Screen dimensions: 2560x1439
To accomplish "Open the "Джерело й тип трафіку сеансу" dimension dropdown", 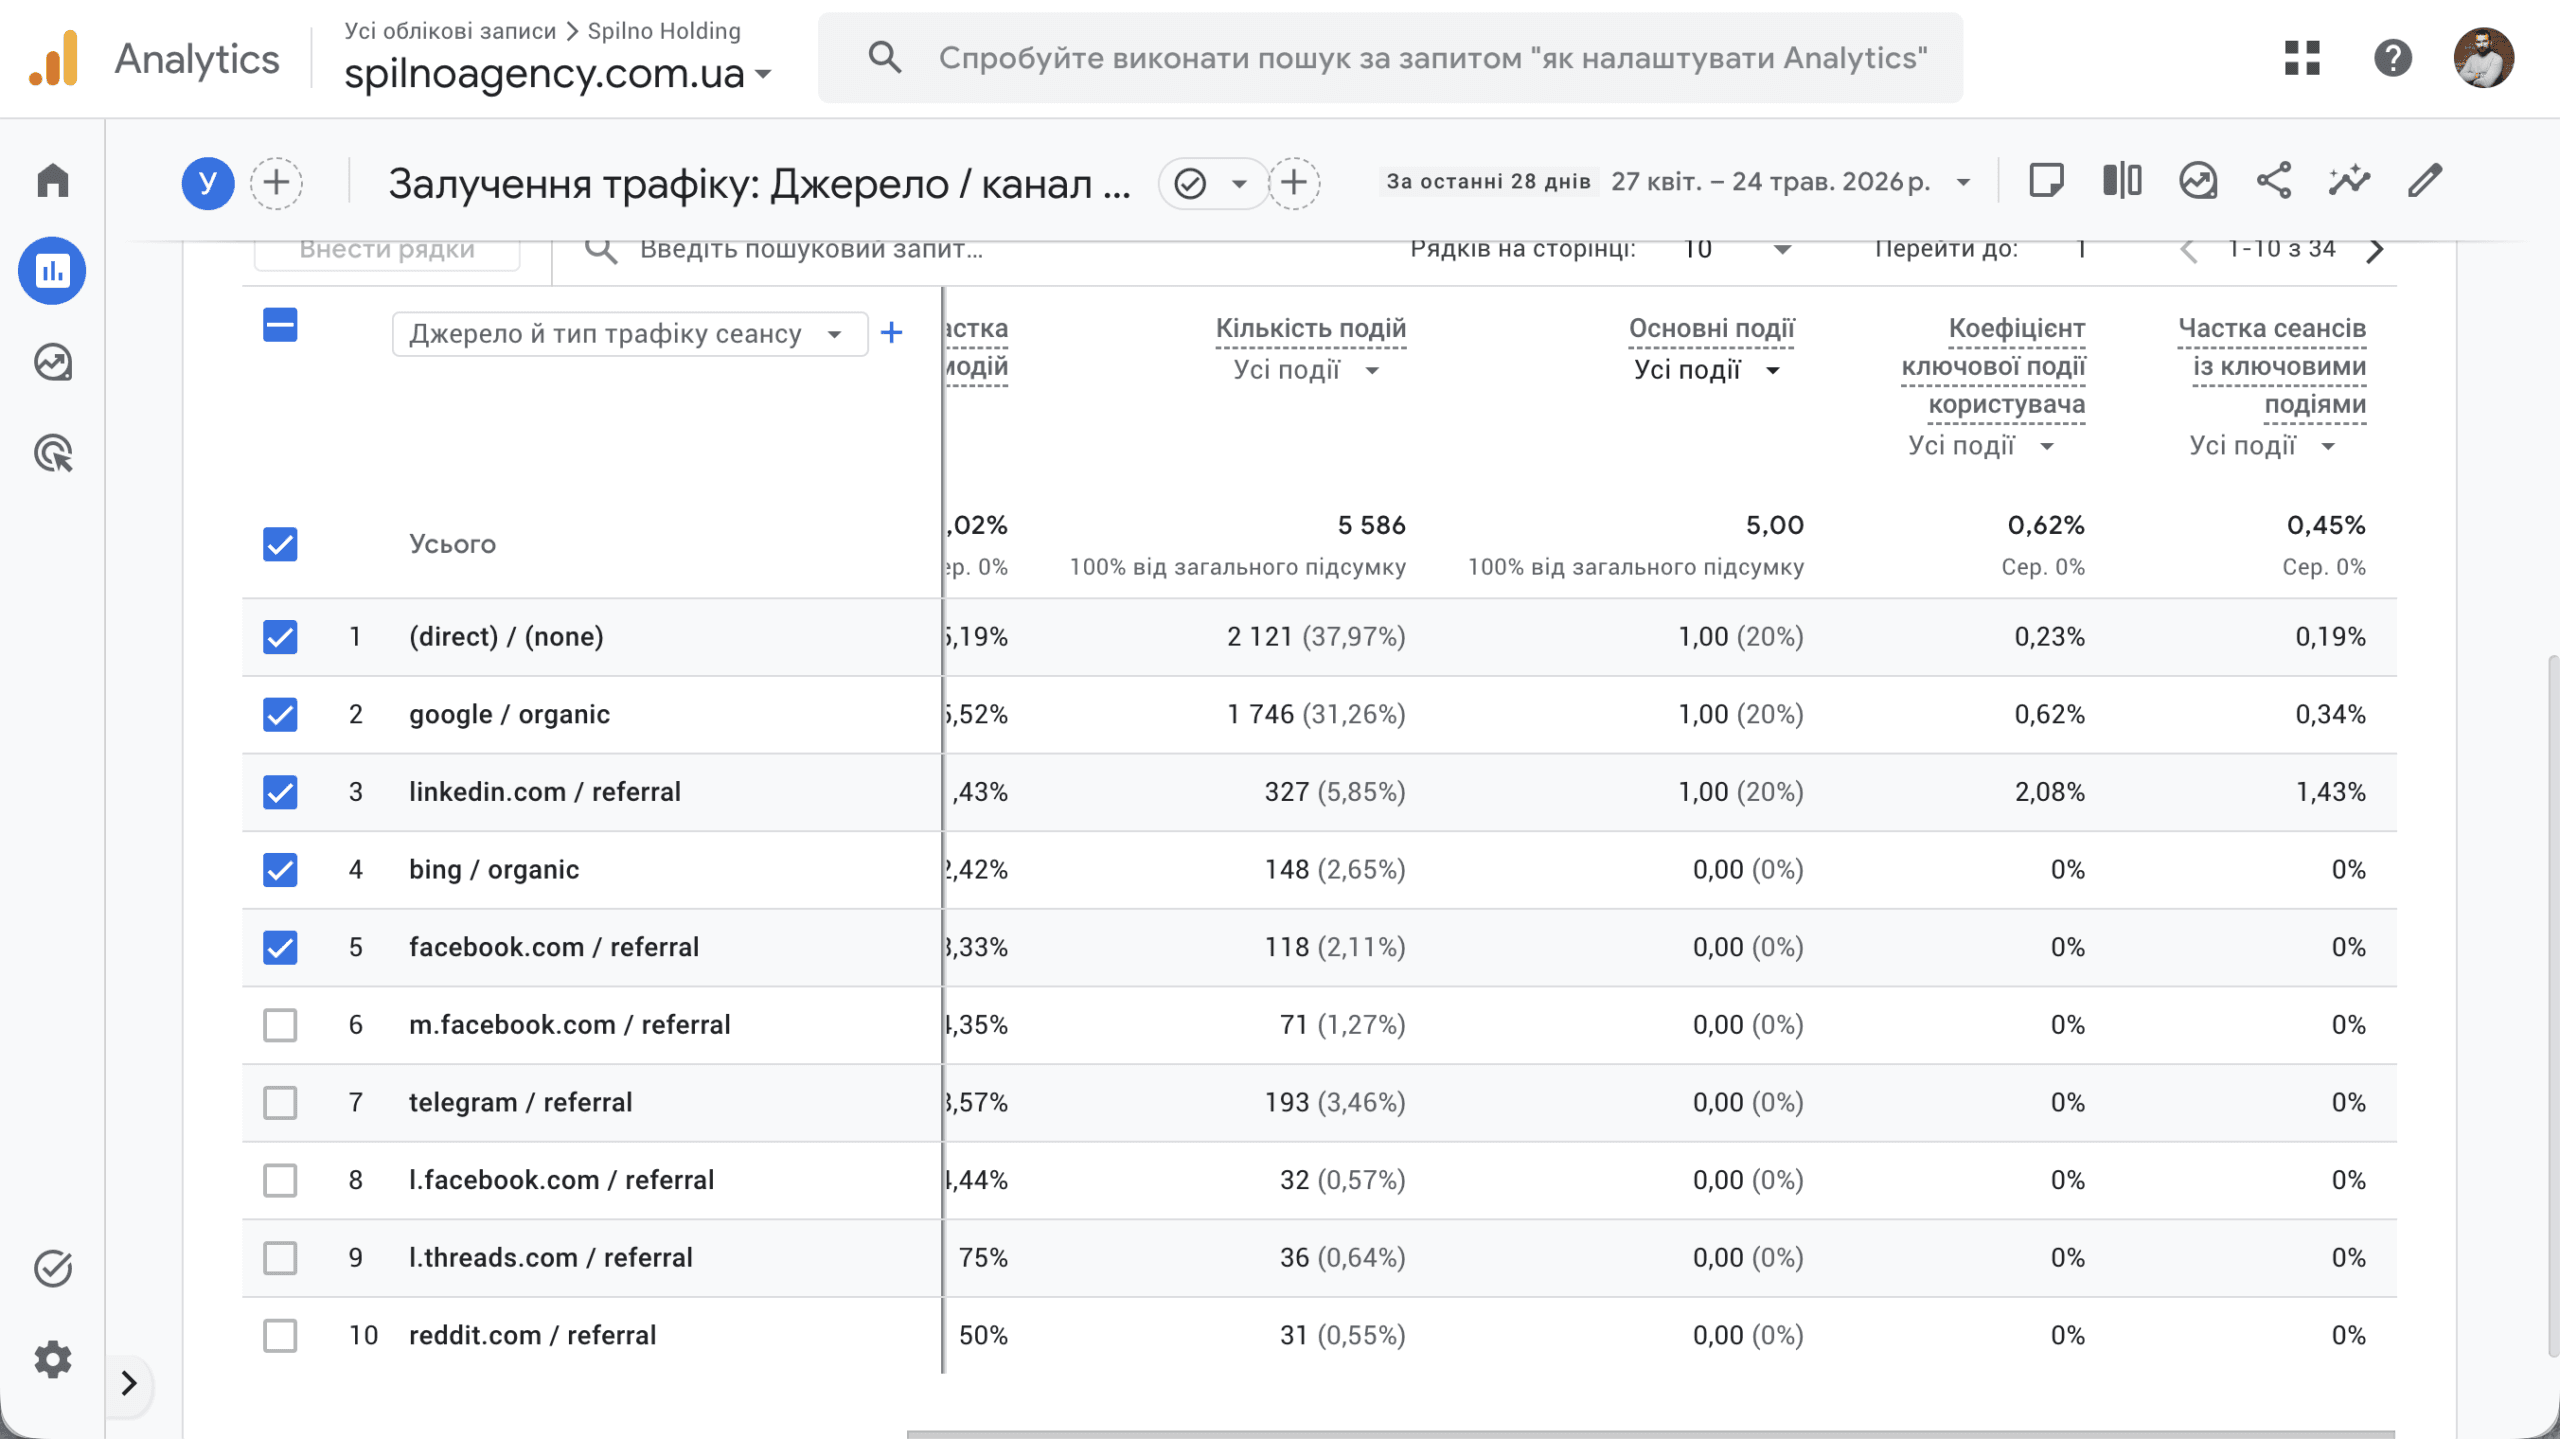I will (630, 334).
